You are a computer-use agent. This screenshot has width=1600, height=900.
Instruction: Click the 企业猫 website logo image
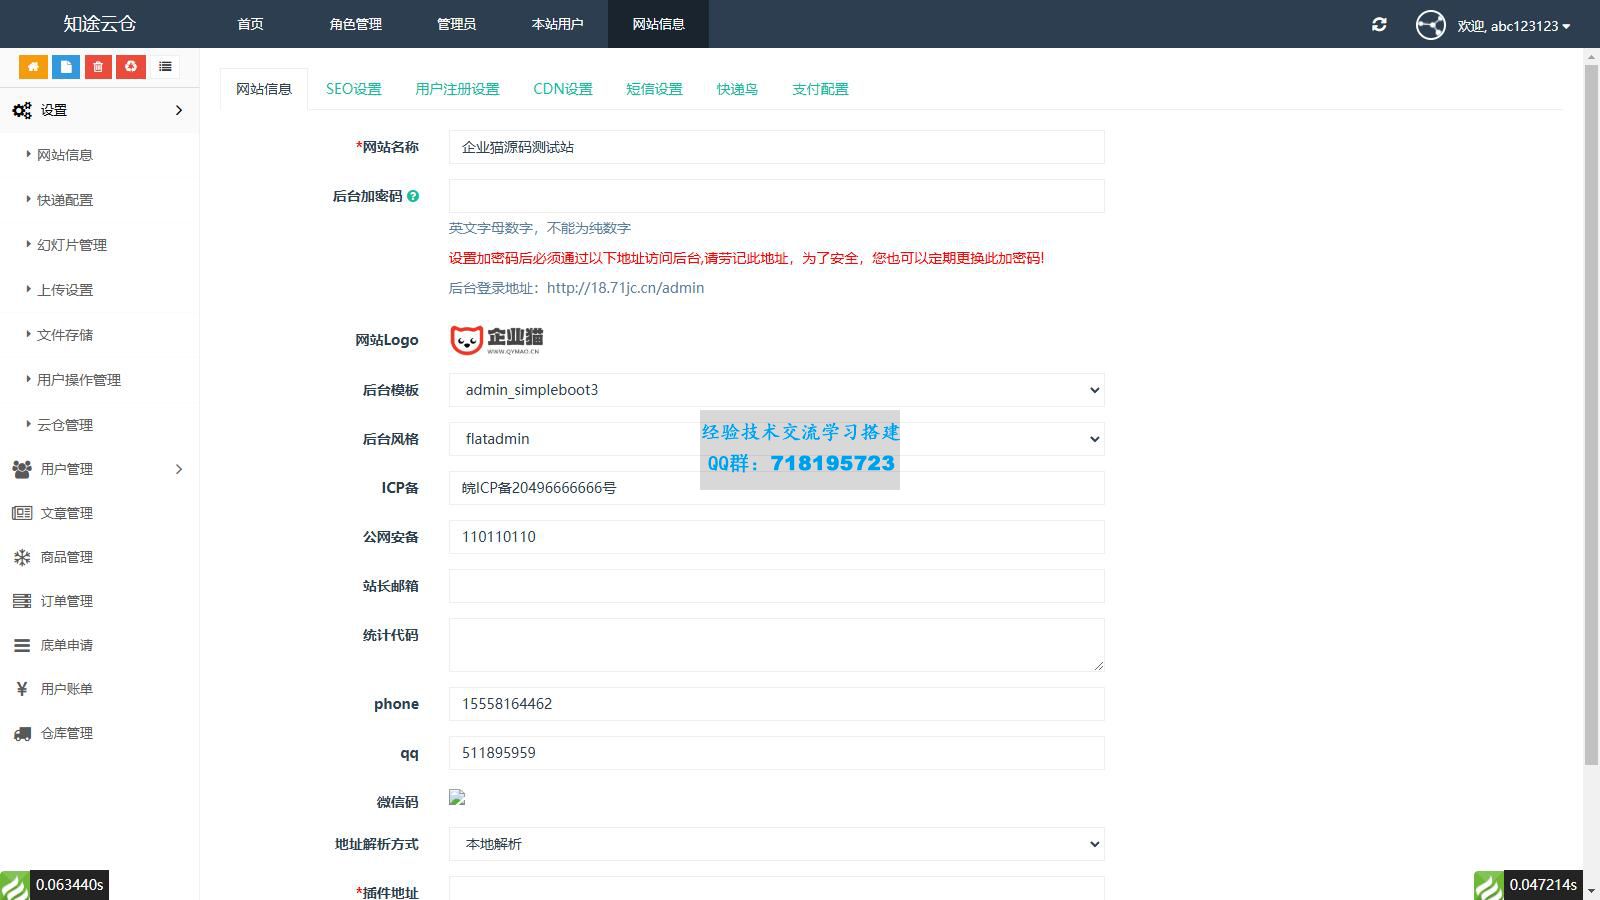[496, 340]
